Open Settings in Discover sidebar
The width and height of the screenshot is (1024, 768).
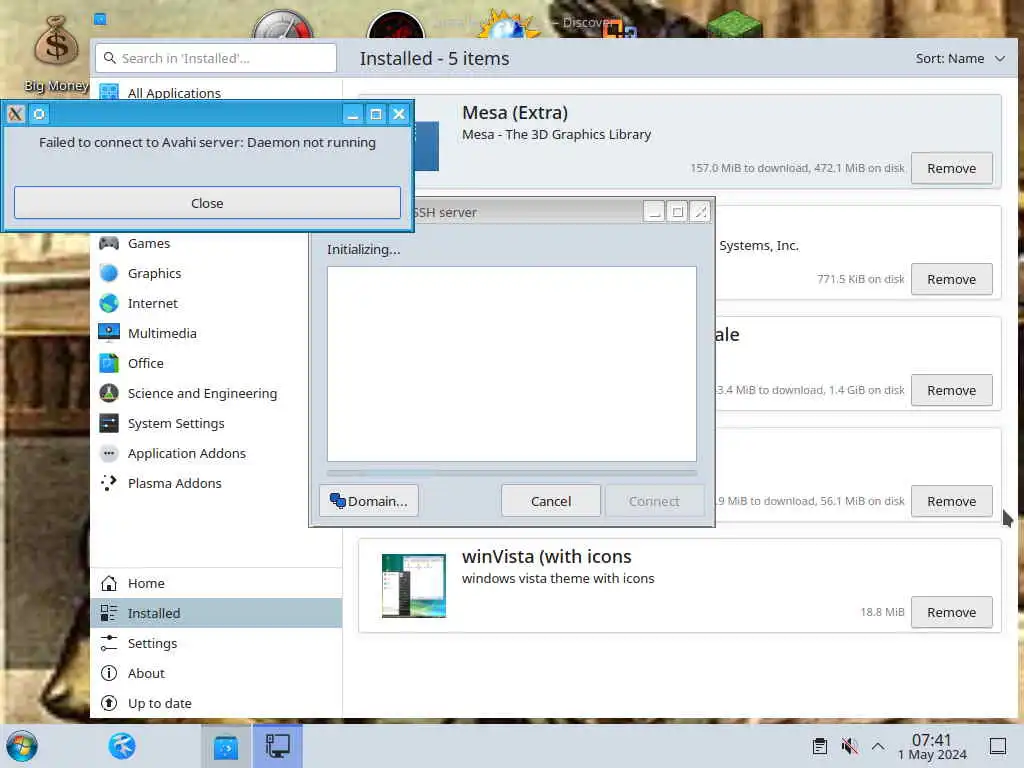pyautogui.click(x=216, y=643)
